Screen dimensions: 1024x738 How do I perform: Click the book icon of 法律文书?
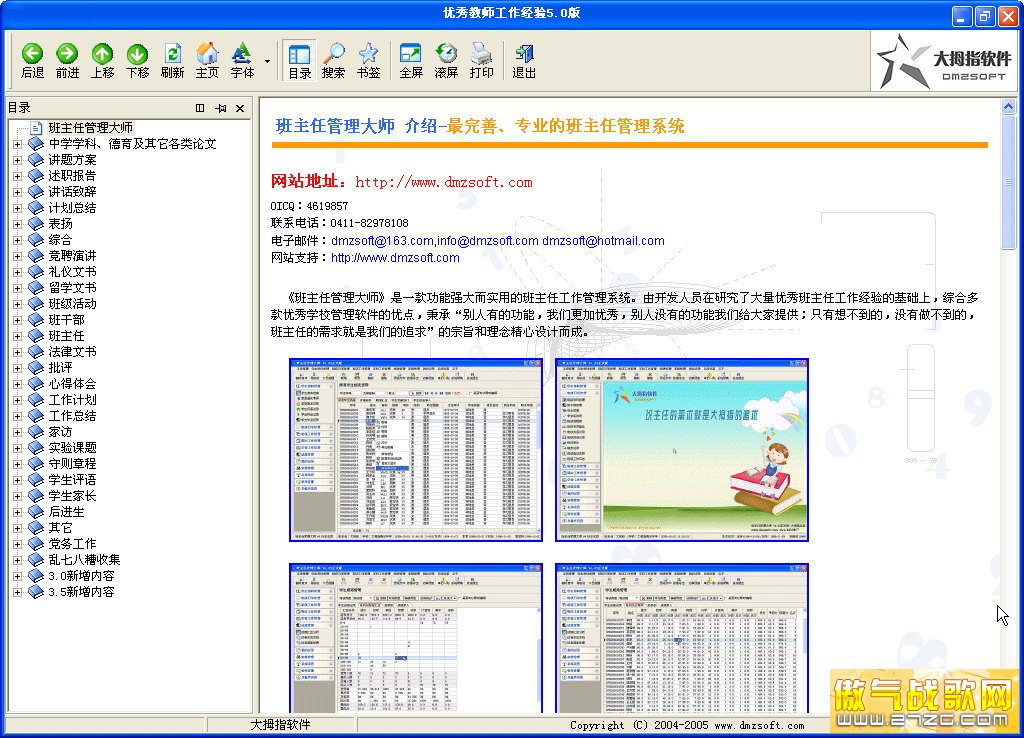[x=36, y=352]
